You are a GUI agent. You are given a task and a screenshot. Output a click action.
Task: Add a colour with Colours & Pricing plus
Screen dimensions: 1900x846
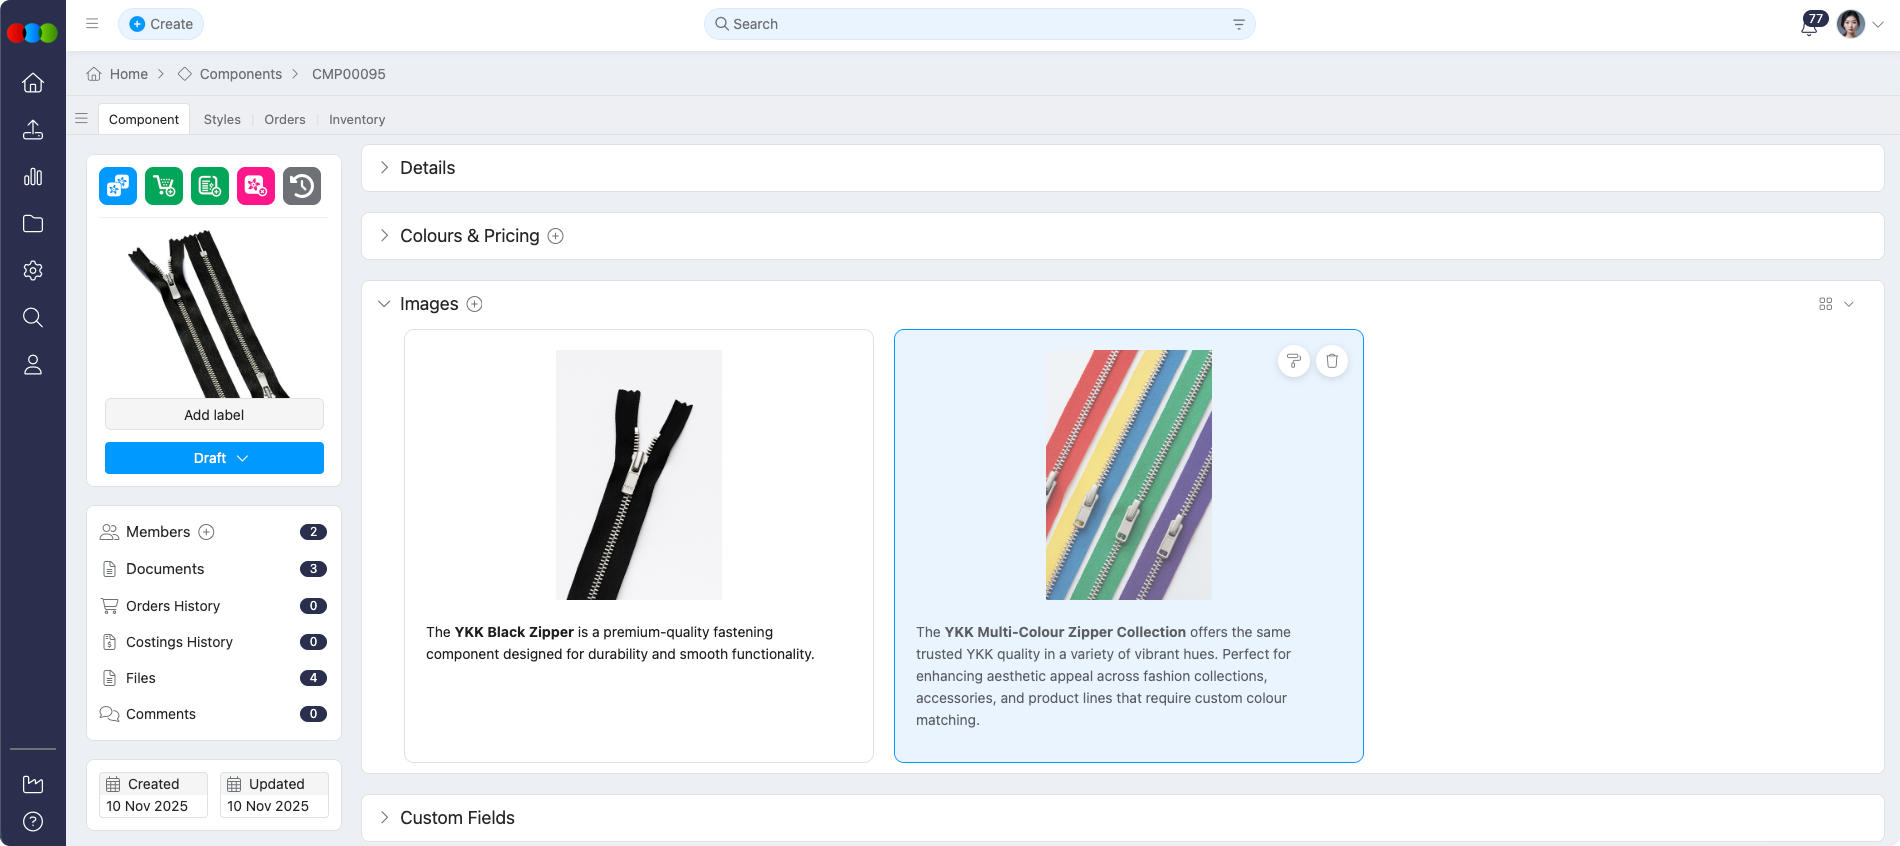[x=556, y=236]
